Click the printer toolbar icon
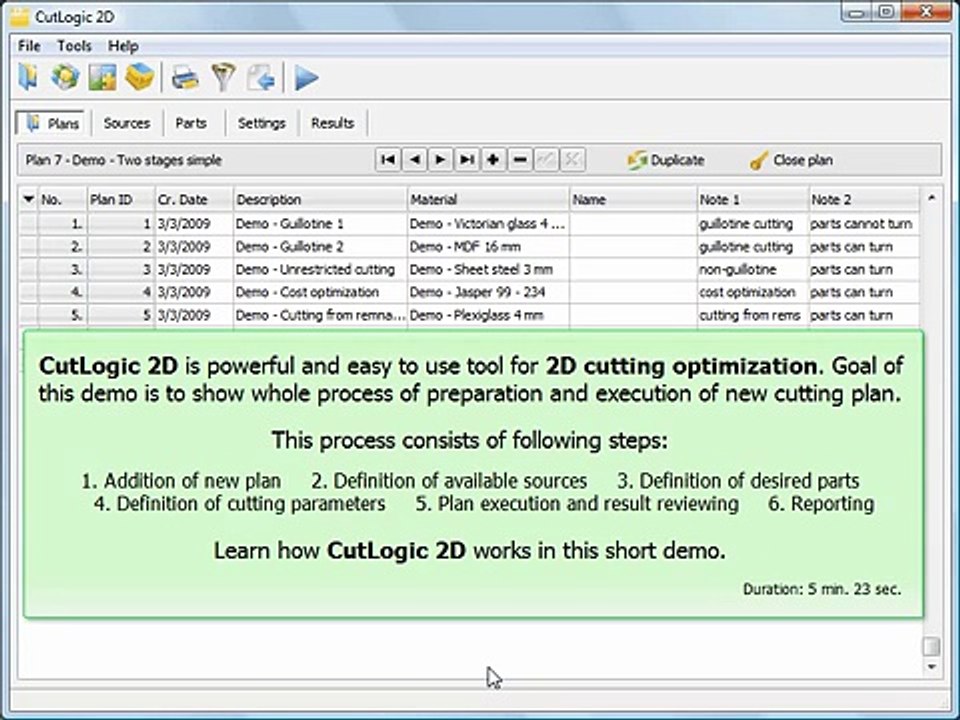960x720 pixels. pos(185,78)
